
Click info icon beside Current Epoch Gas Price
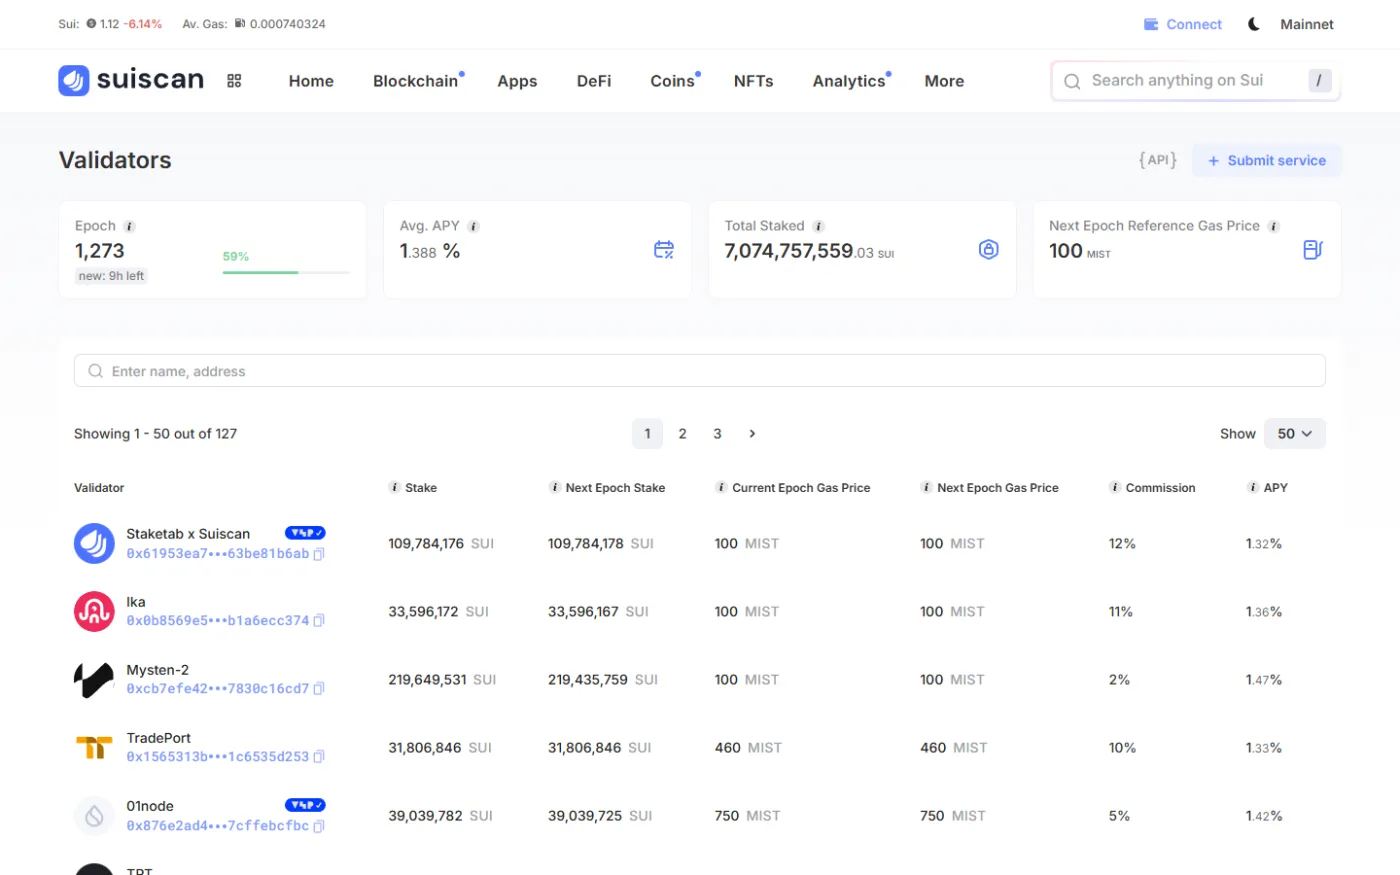click(x=721, y=487)
